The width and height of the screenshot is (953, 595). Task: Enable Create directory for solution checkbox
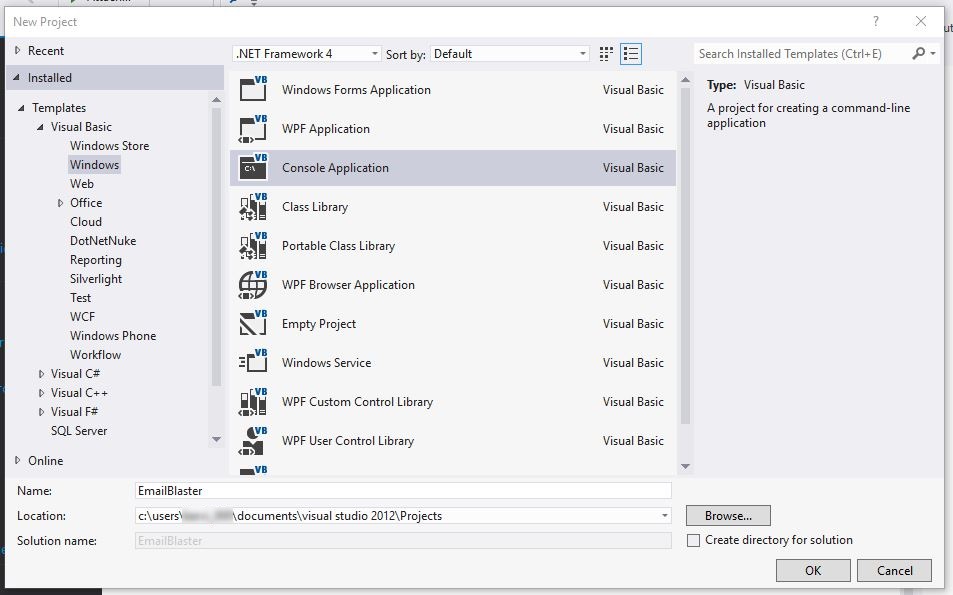click(x=693, y=540)
